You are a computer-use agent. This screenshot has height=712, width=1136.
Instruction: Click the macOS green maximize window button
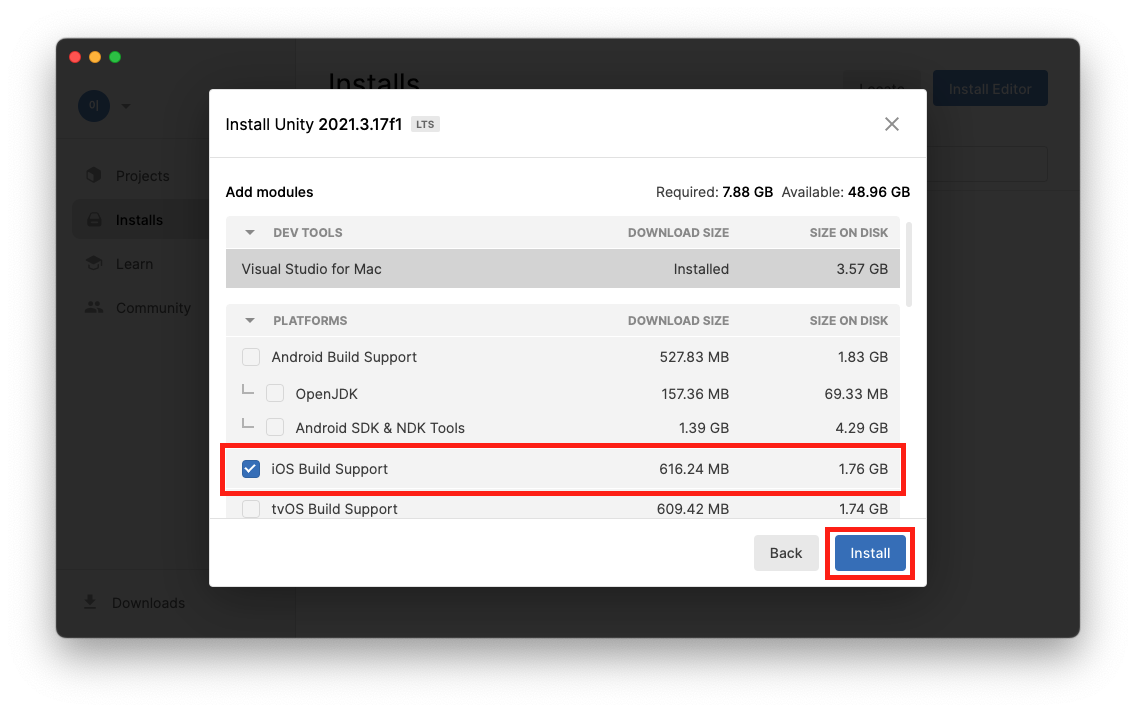(114, 57)
